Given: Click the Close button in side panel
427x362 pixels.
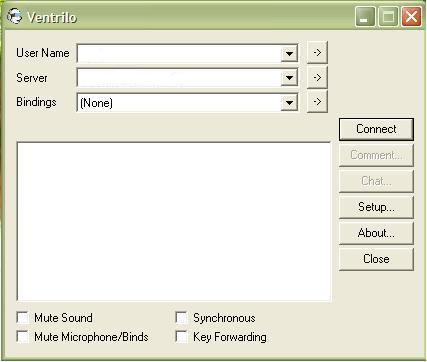Looking at the screenshot, I should pyautogui.click(x=376, y=259).
